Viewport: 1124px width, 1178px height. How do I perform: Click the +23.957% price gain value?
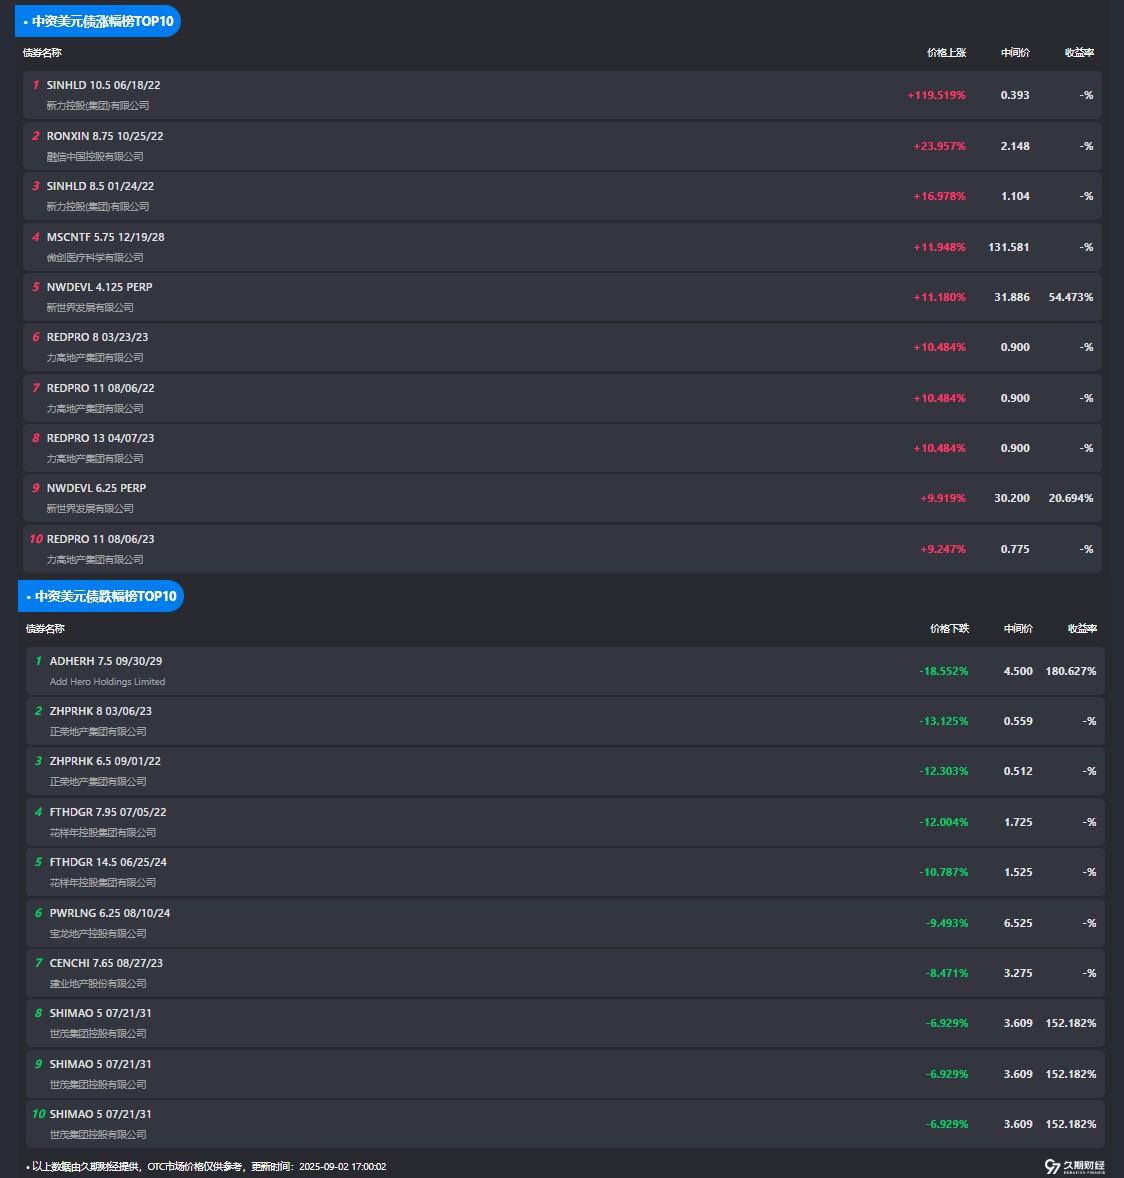pyautogui.click(x=939, y=146)
